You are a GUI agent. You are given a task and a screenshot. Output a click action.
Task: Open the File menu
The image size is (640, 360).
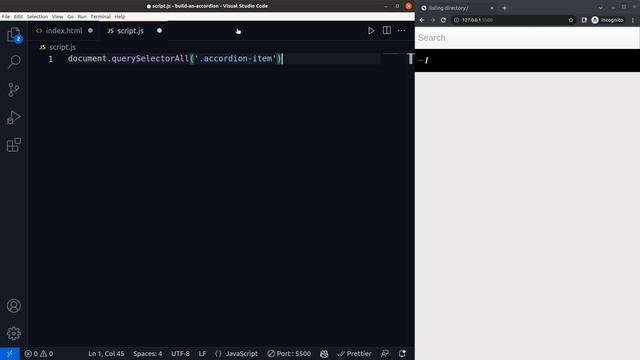6,17
